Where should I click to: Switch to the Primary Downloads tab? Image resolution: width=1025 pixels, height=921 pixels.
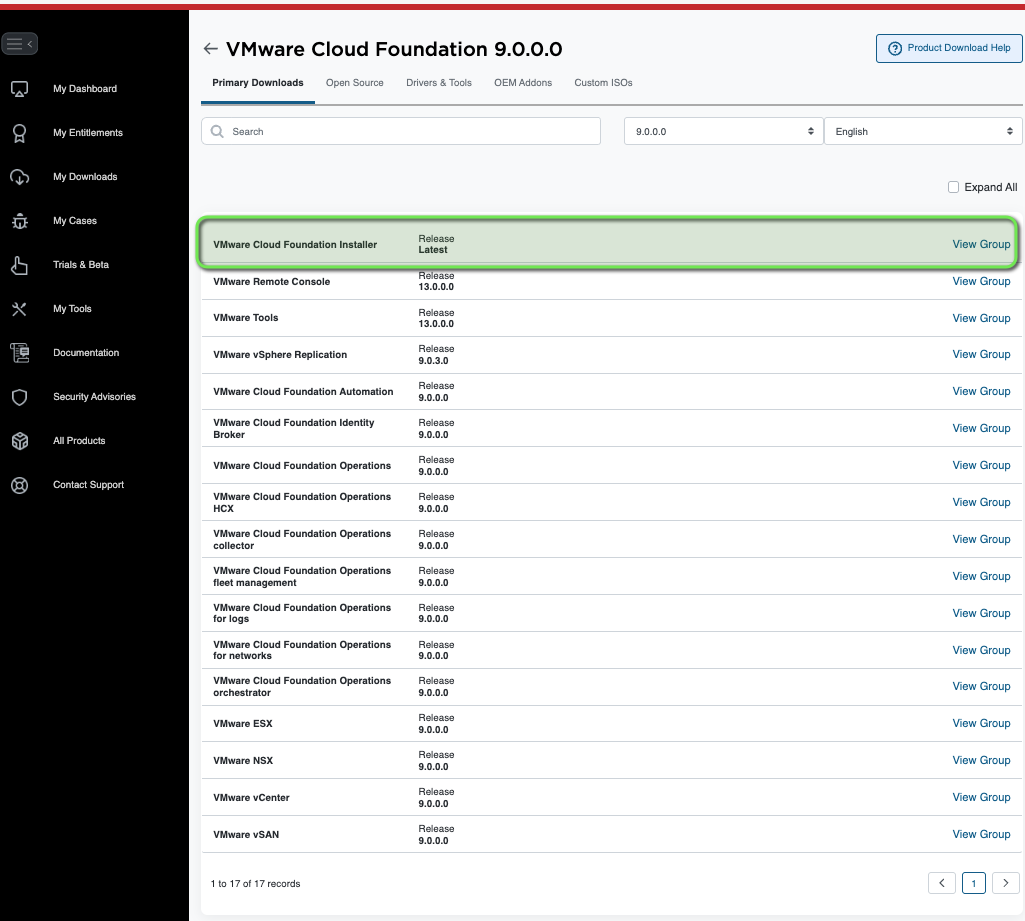click(x=258, y=83)
